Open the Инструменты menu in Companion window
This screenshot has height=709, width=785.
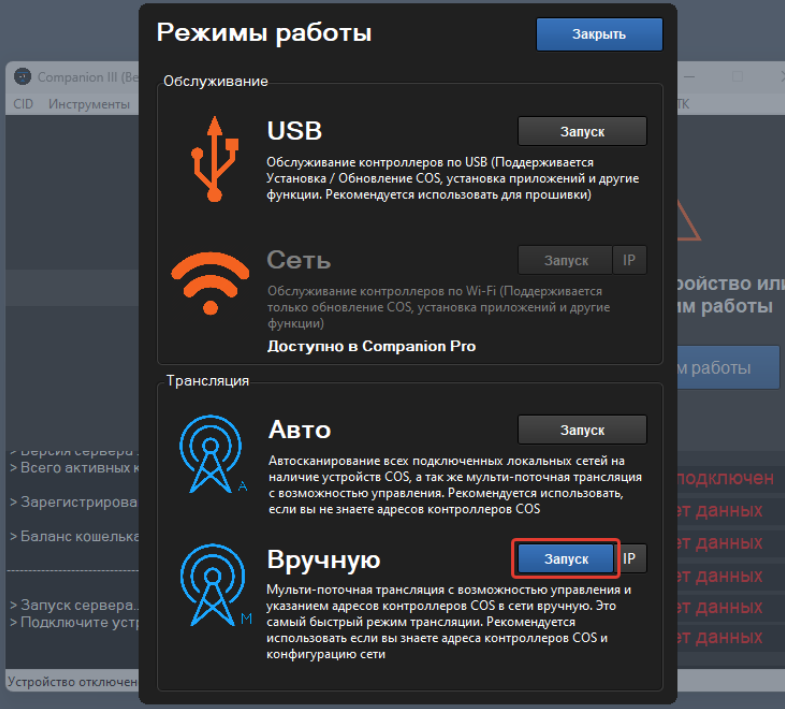(x=89, y=104)
